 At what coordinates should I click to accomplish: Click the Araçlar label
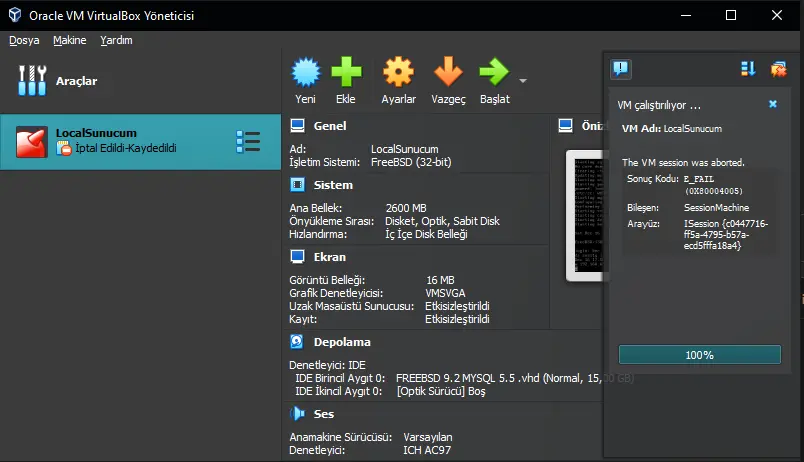pos(76,81)
